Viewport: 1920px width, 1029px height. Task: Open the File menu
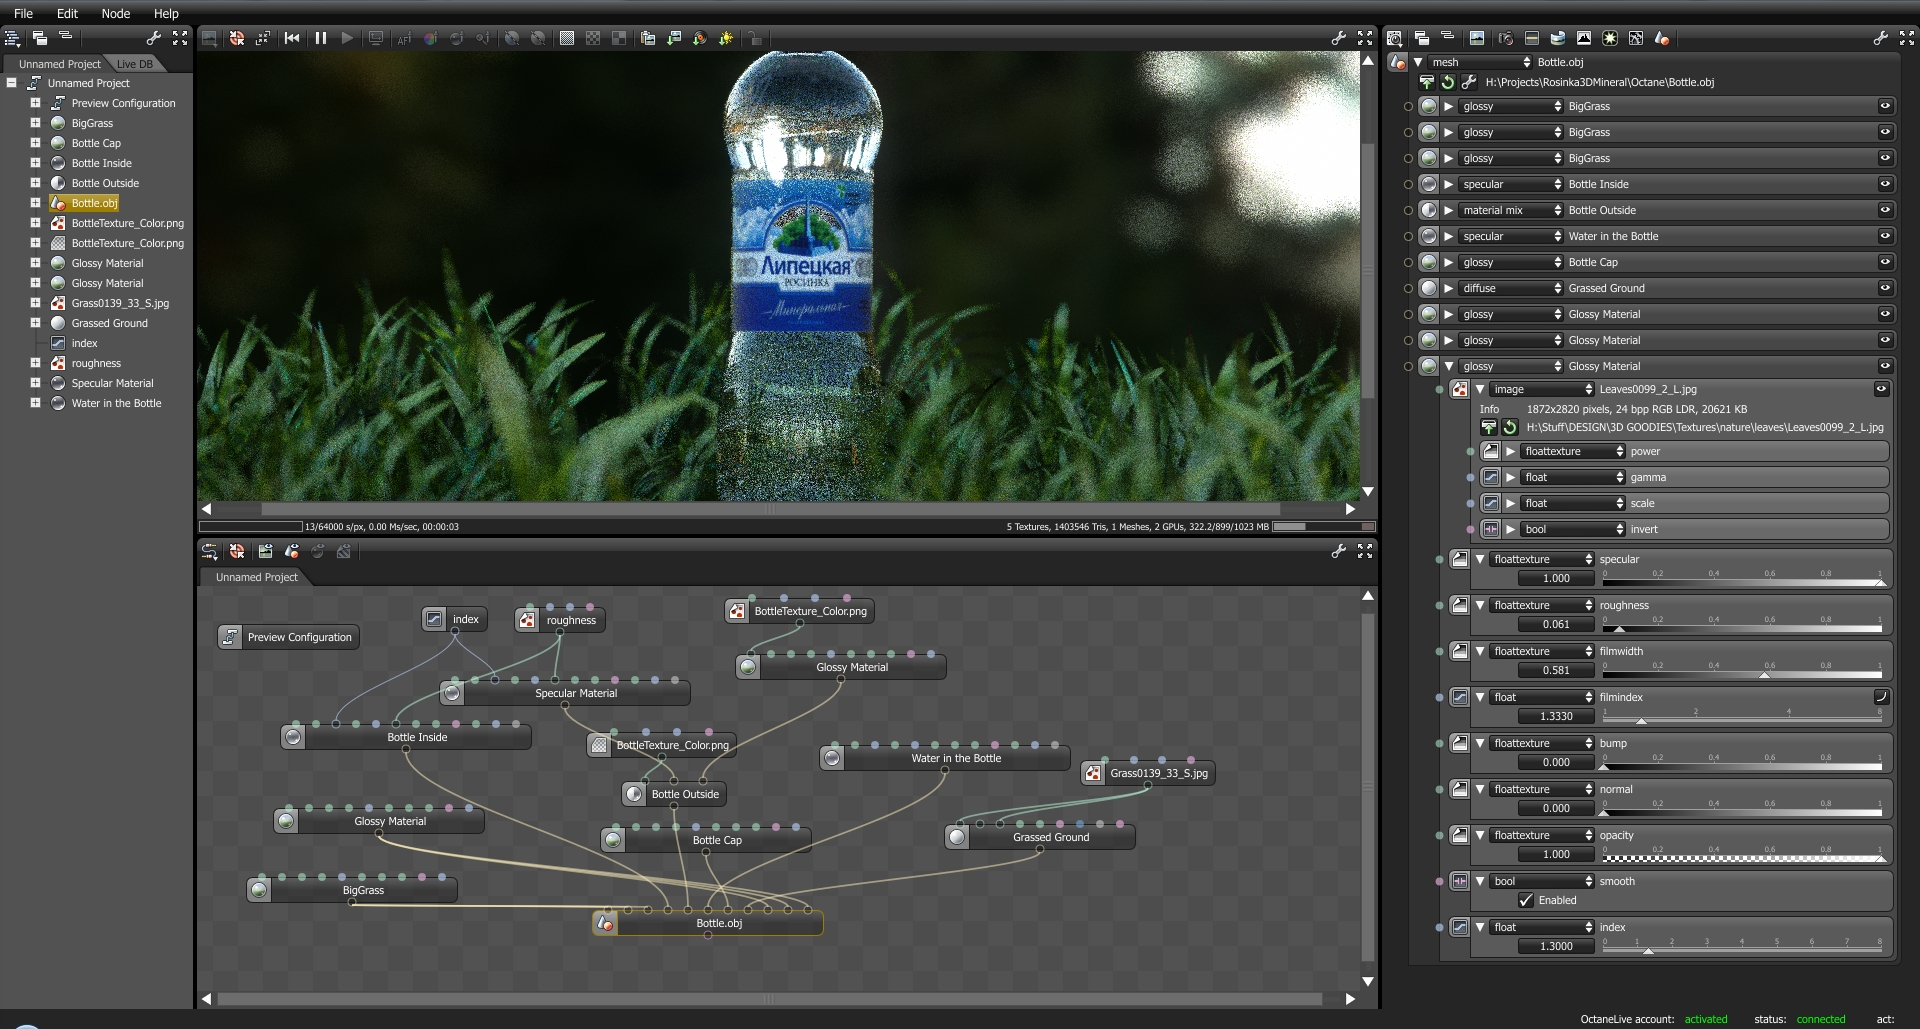pyautogui.click(x=23, y=13)
